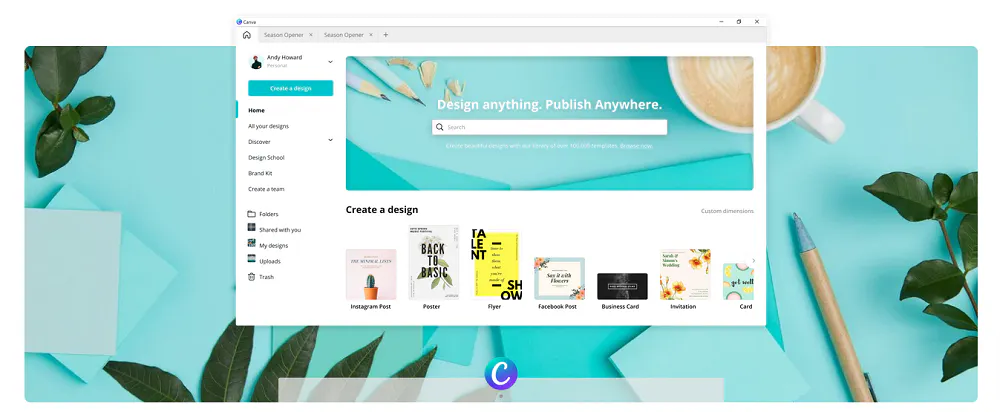1000x412 pixels.
Task: Go to Design School
Action: 266,157
